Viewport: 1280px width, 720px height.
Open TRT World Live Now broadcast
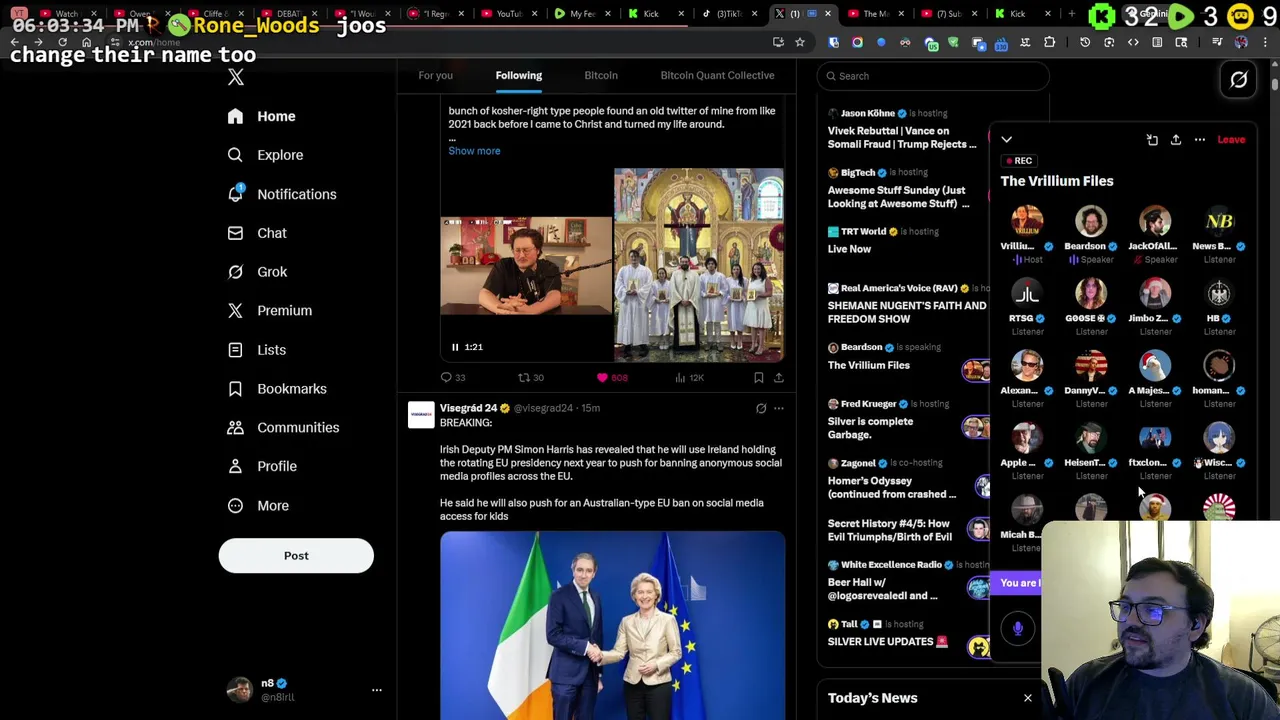coord(849,249)
